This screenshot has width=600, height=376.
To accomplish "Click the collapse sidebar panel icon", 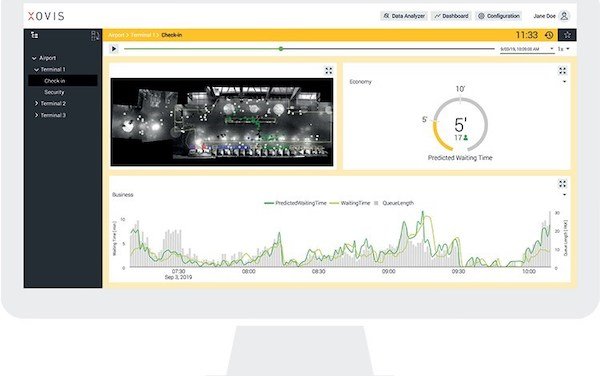I will click(95, 36).
